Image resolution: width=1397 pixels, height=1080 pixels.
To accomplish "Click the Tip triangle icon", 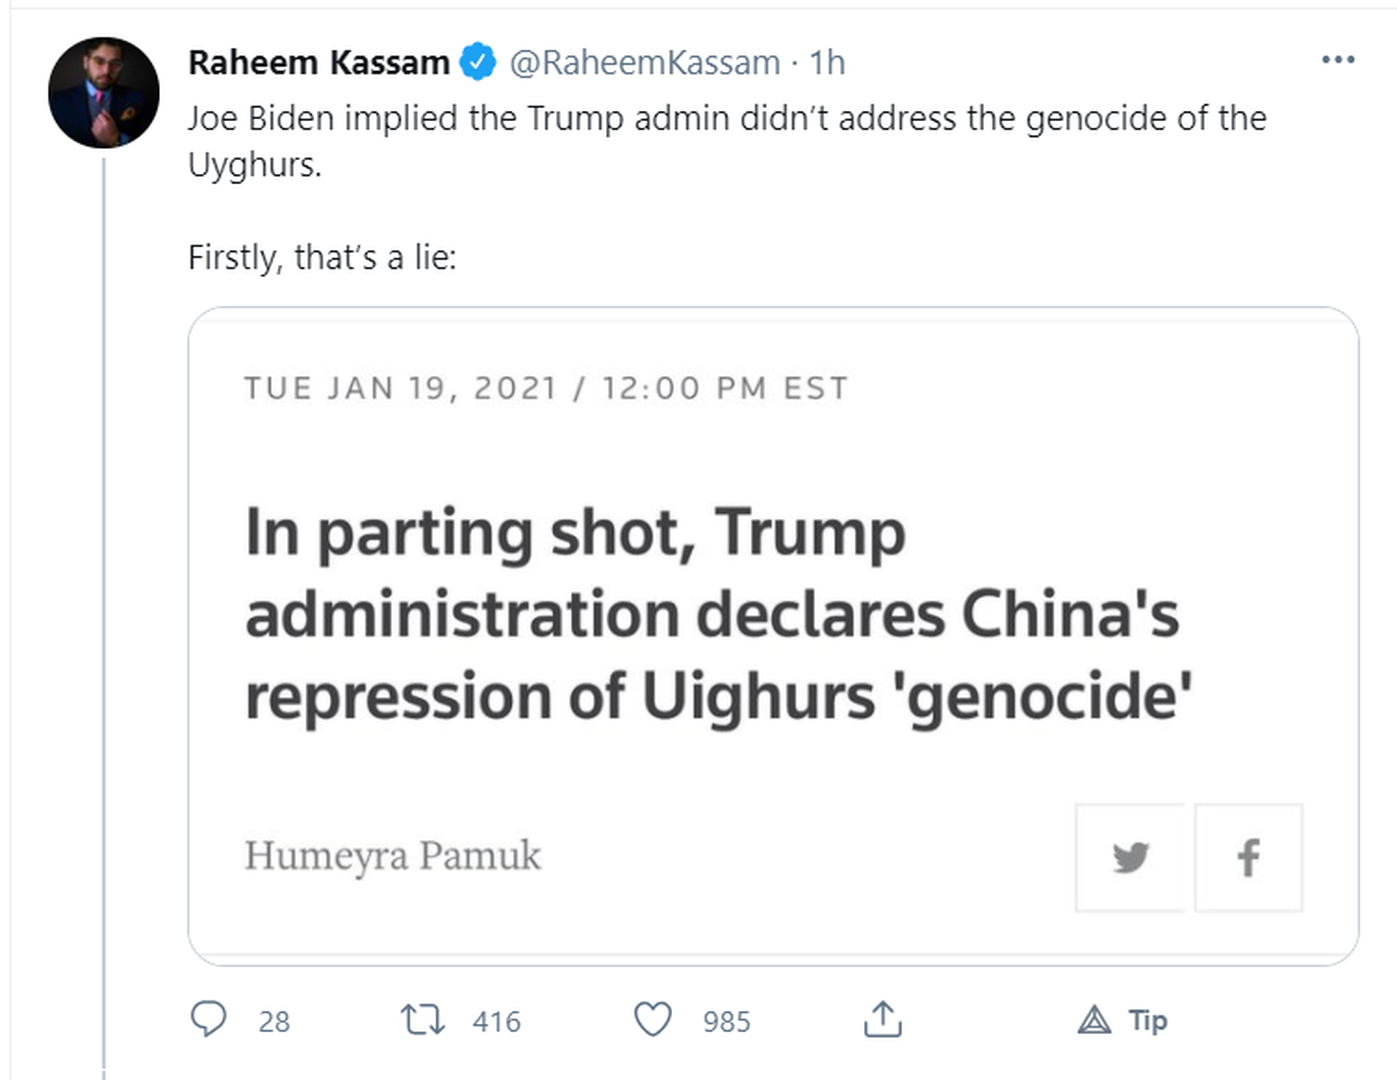I will pos(1094,1020).
